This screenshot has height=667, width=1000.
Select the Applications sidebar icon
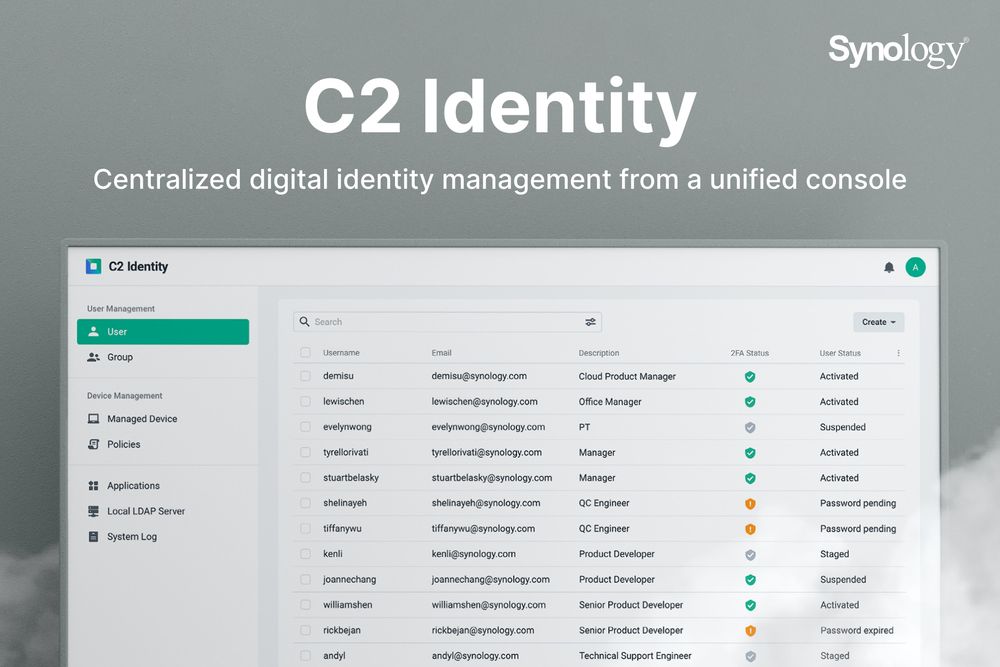coord(96,485)
